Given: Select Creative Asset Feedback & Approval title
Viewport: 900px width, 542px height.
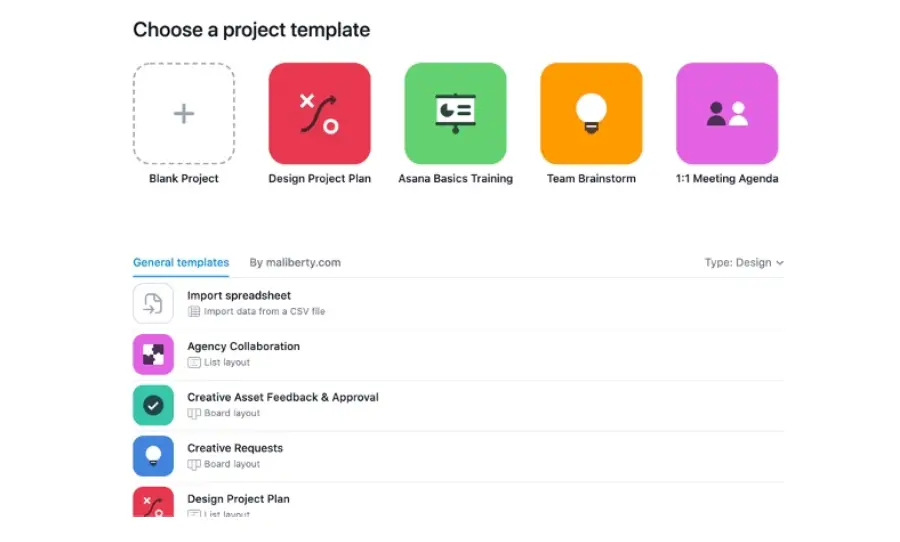Looking at the screenshot, I should pyautogui.click(x=282, y=398).
